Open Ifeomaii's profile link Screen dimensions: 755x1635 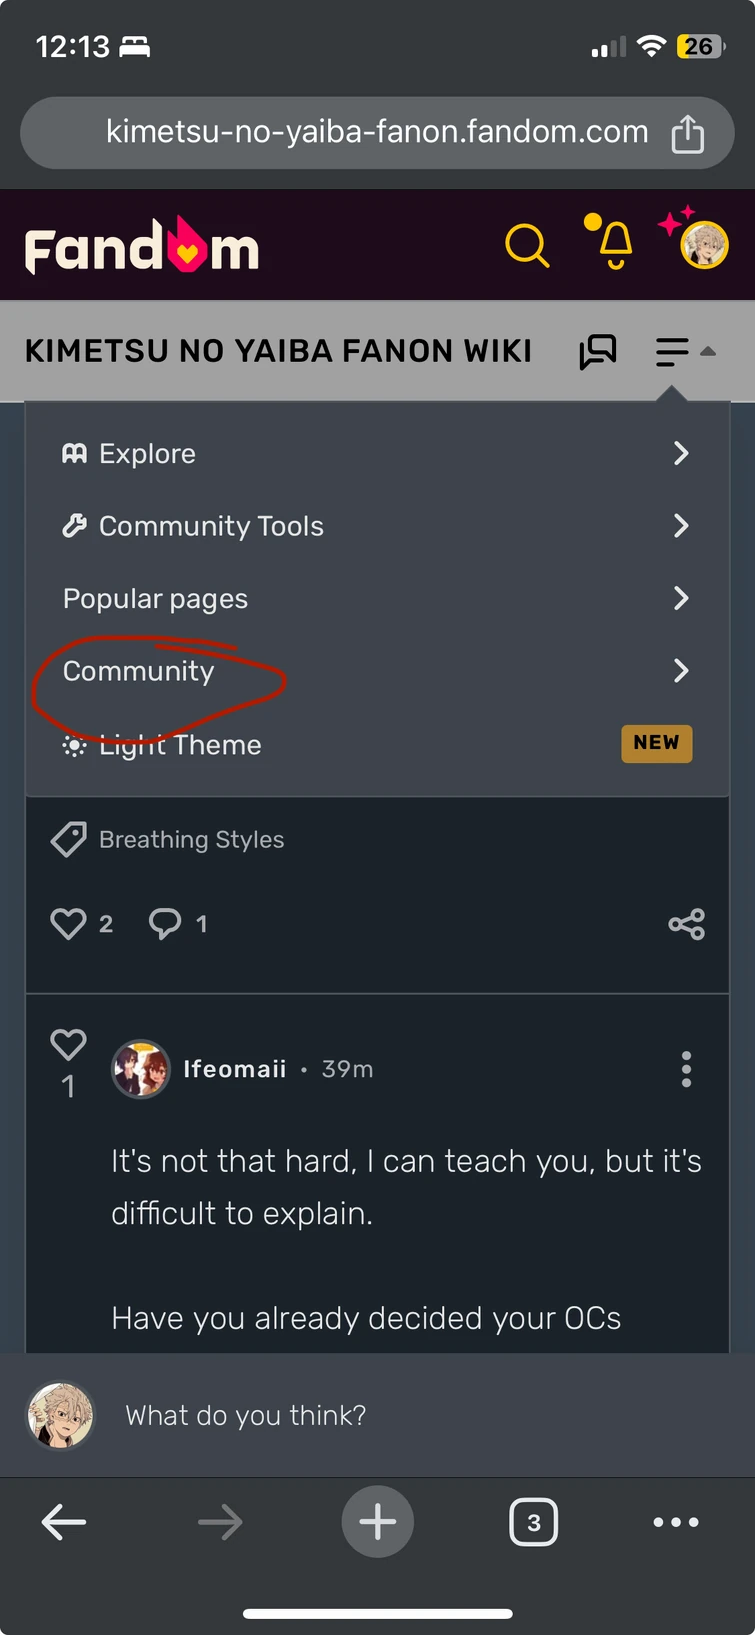click(235, 1068)
